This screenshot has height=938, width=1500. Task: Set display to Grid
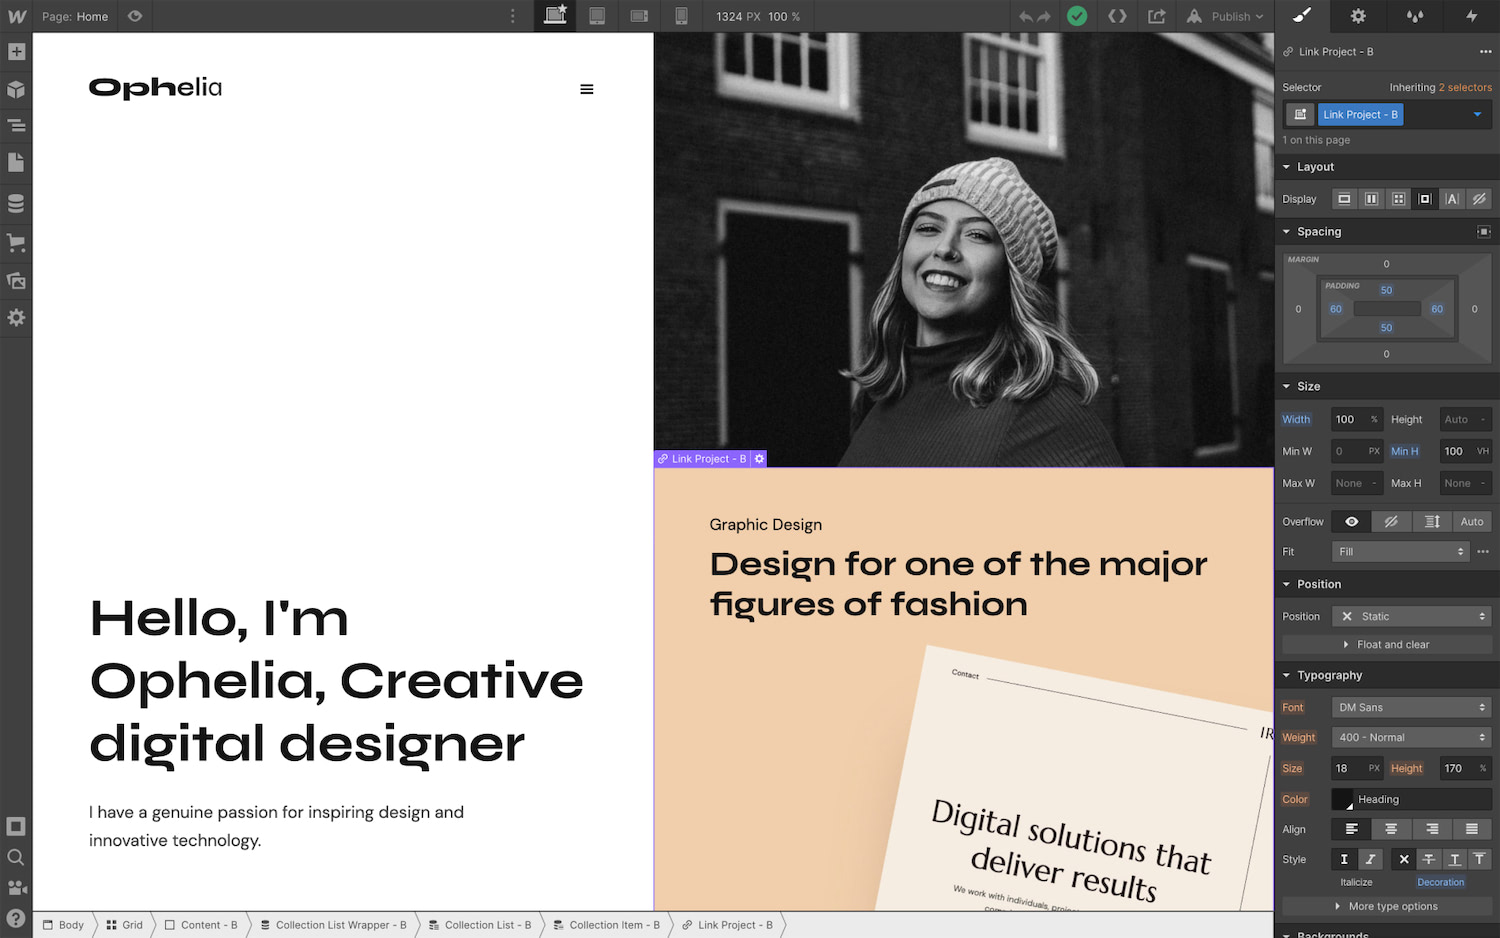tap(1398, 199)
